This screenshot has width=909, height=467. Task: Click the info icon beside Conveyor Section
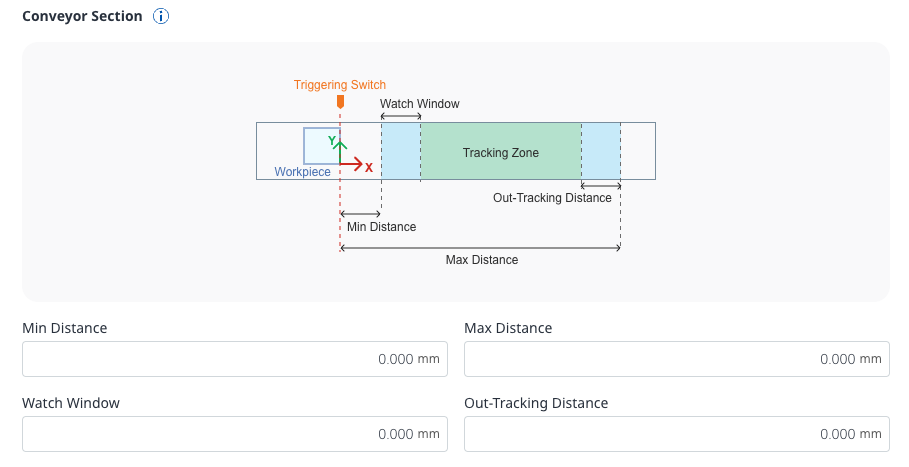[161, 17]
